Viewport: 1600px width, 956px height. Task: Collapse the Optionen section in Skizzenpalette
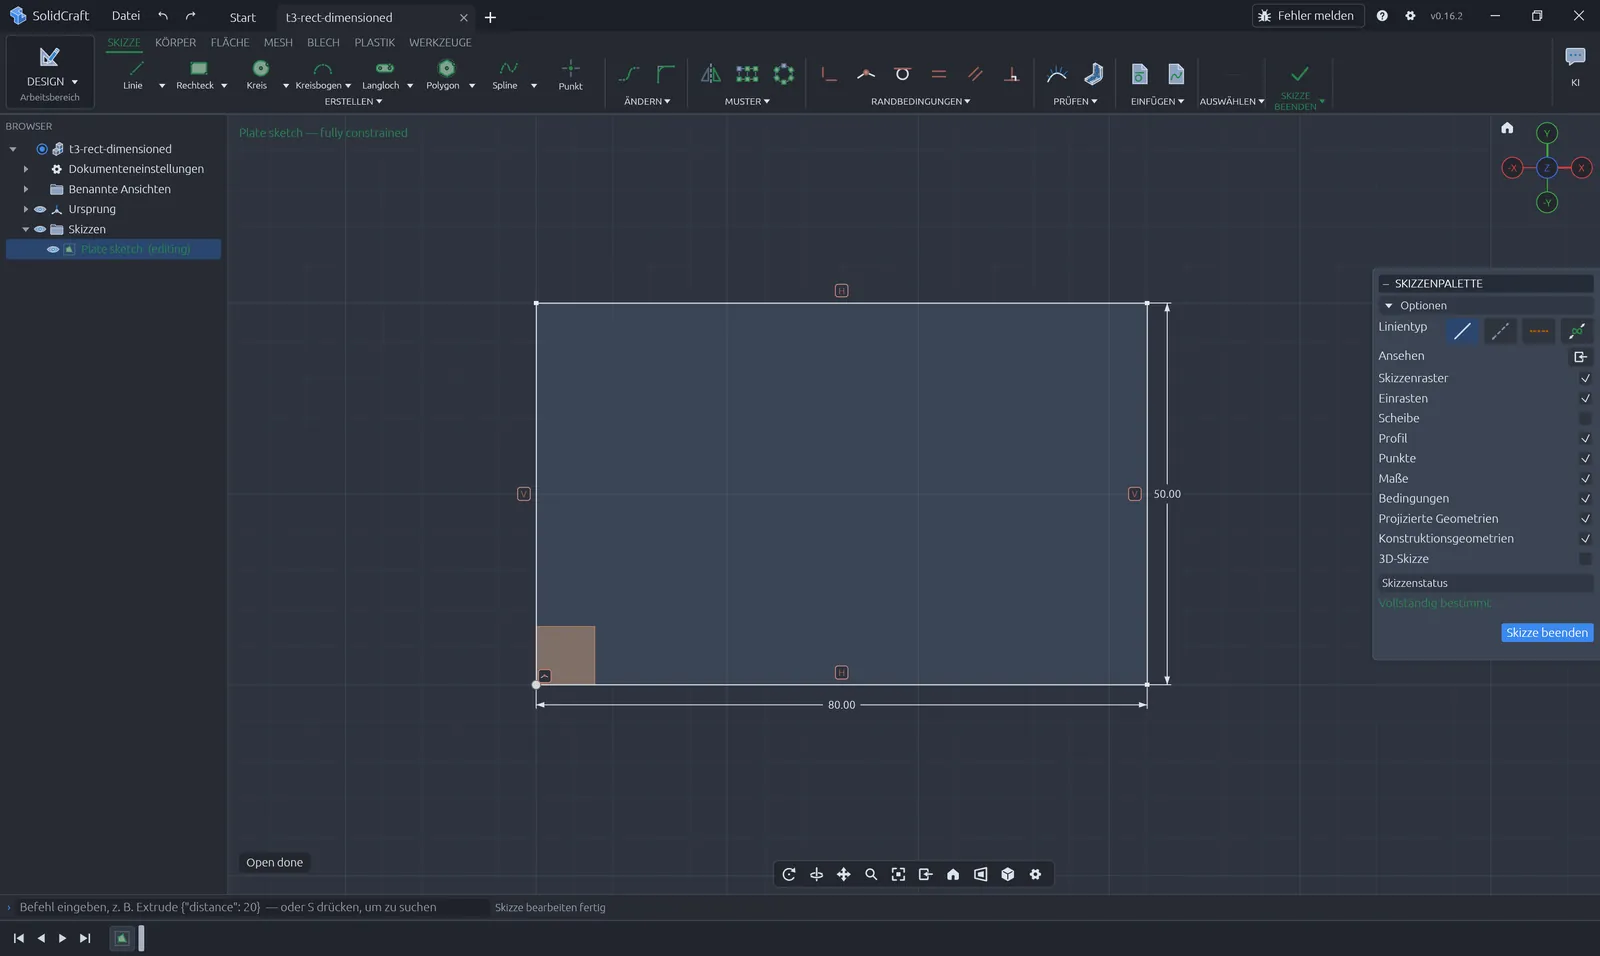pos(1389,306)
